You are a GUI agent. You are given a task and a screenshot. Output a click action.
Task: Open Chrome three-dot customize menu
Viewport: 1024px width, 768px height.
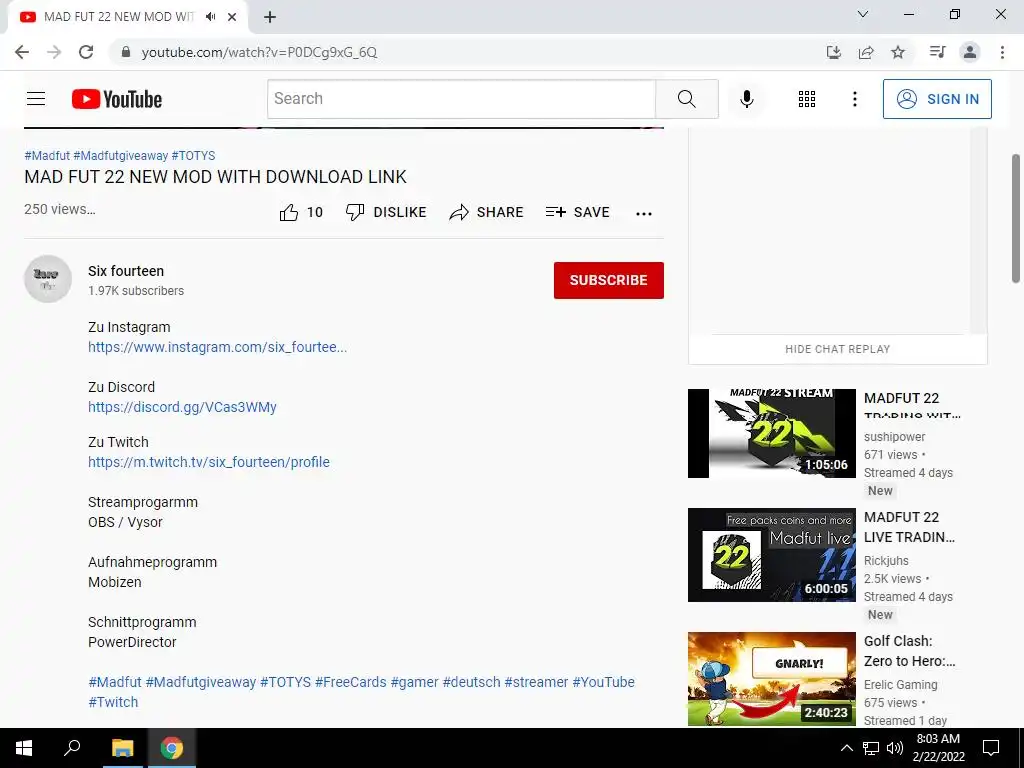pos(1002,52)
